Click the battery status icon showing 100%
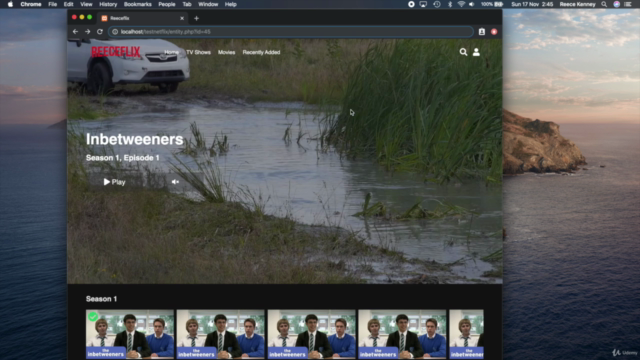Image resolution: width=640 pixels, height=360 pixels. 492,4
